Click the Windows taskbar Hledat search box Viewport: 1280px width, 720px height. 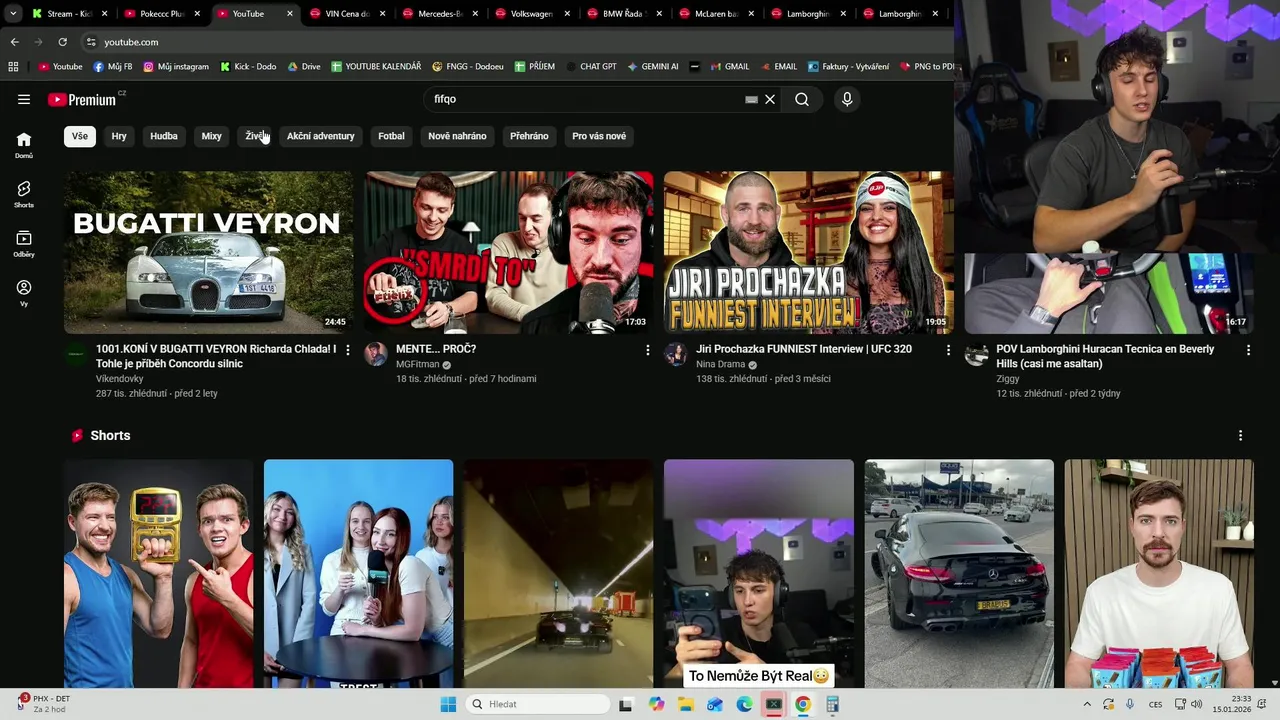(538, 704)
